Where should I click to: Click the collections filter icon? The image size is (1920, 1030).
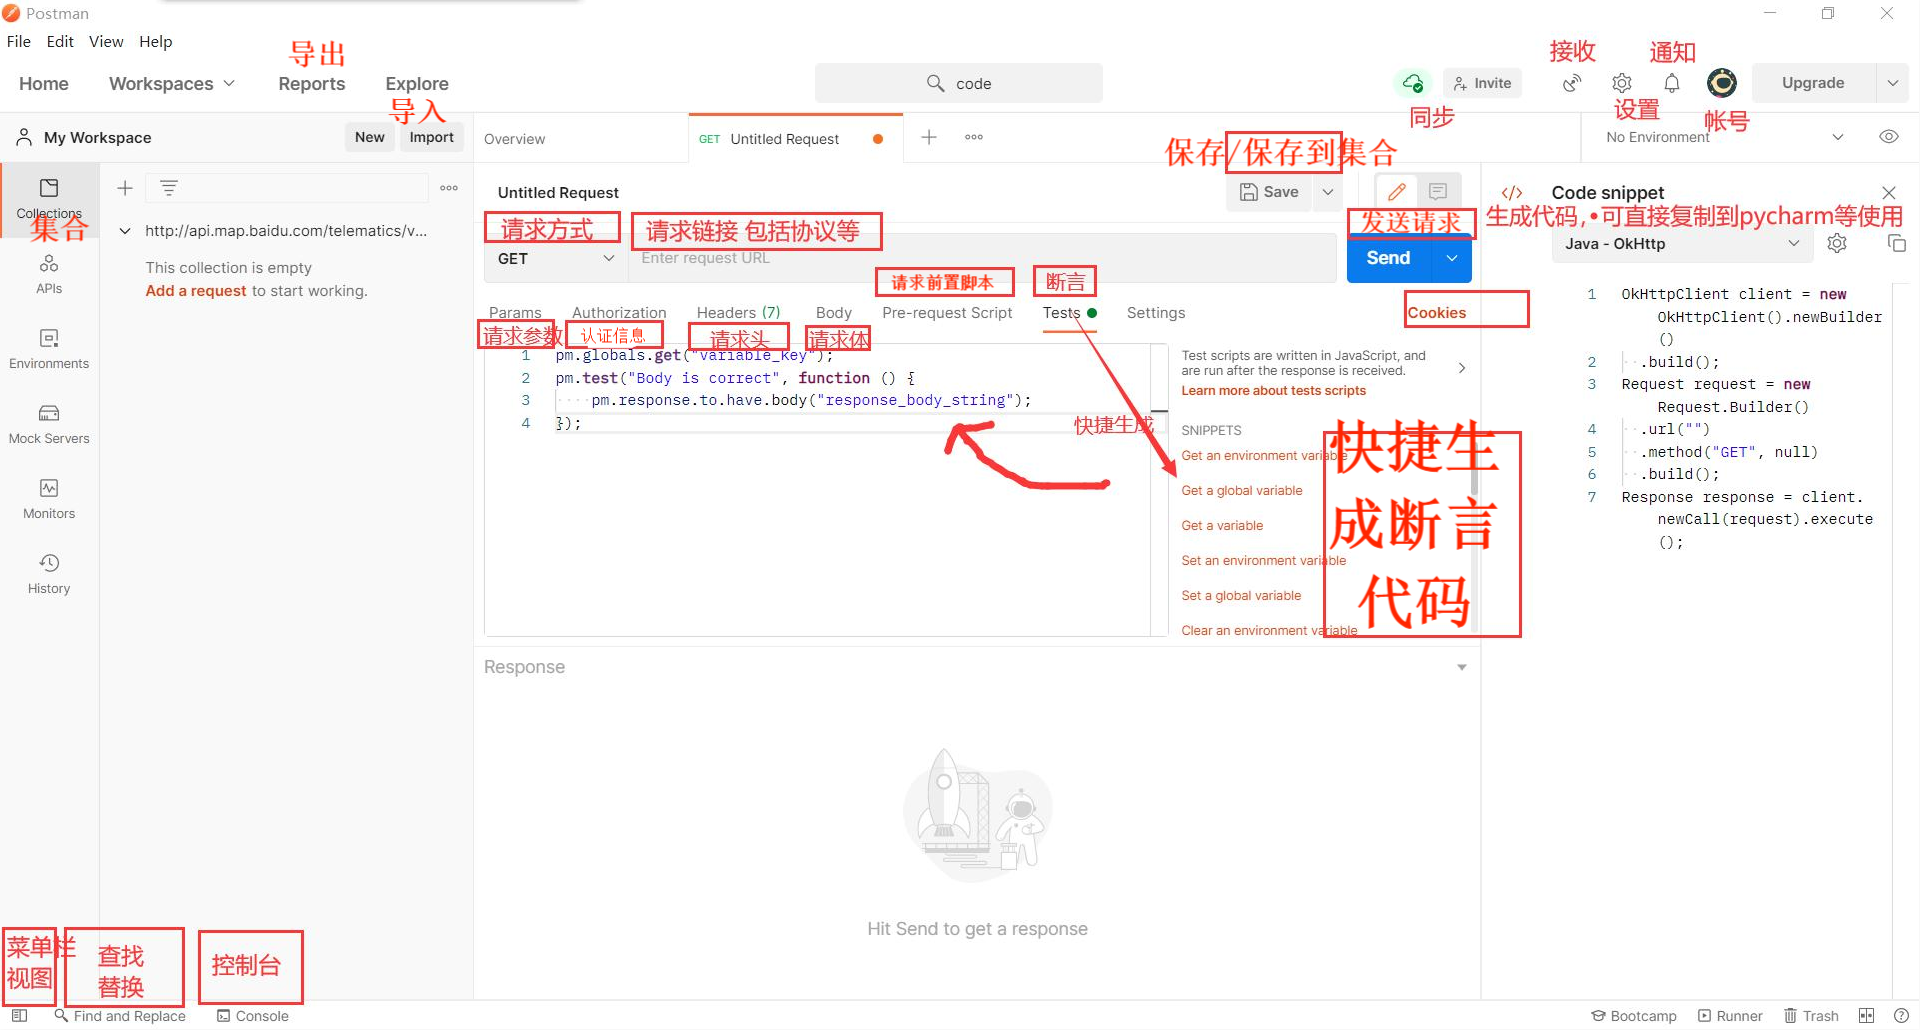[x=169, y=188]
